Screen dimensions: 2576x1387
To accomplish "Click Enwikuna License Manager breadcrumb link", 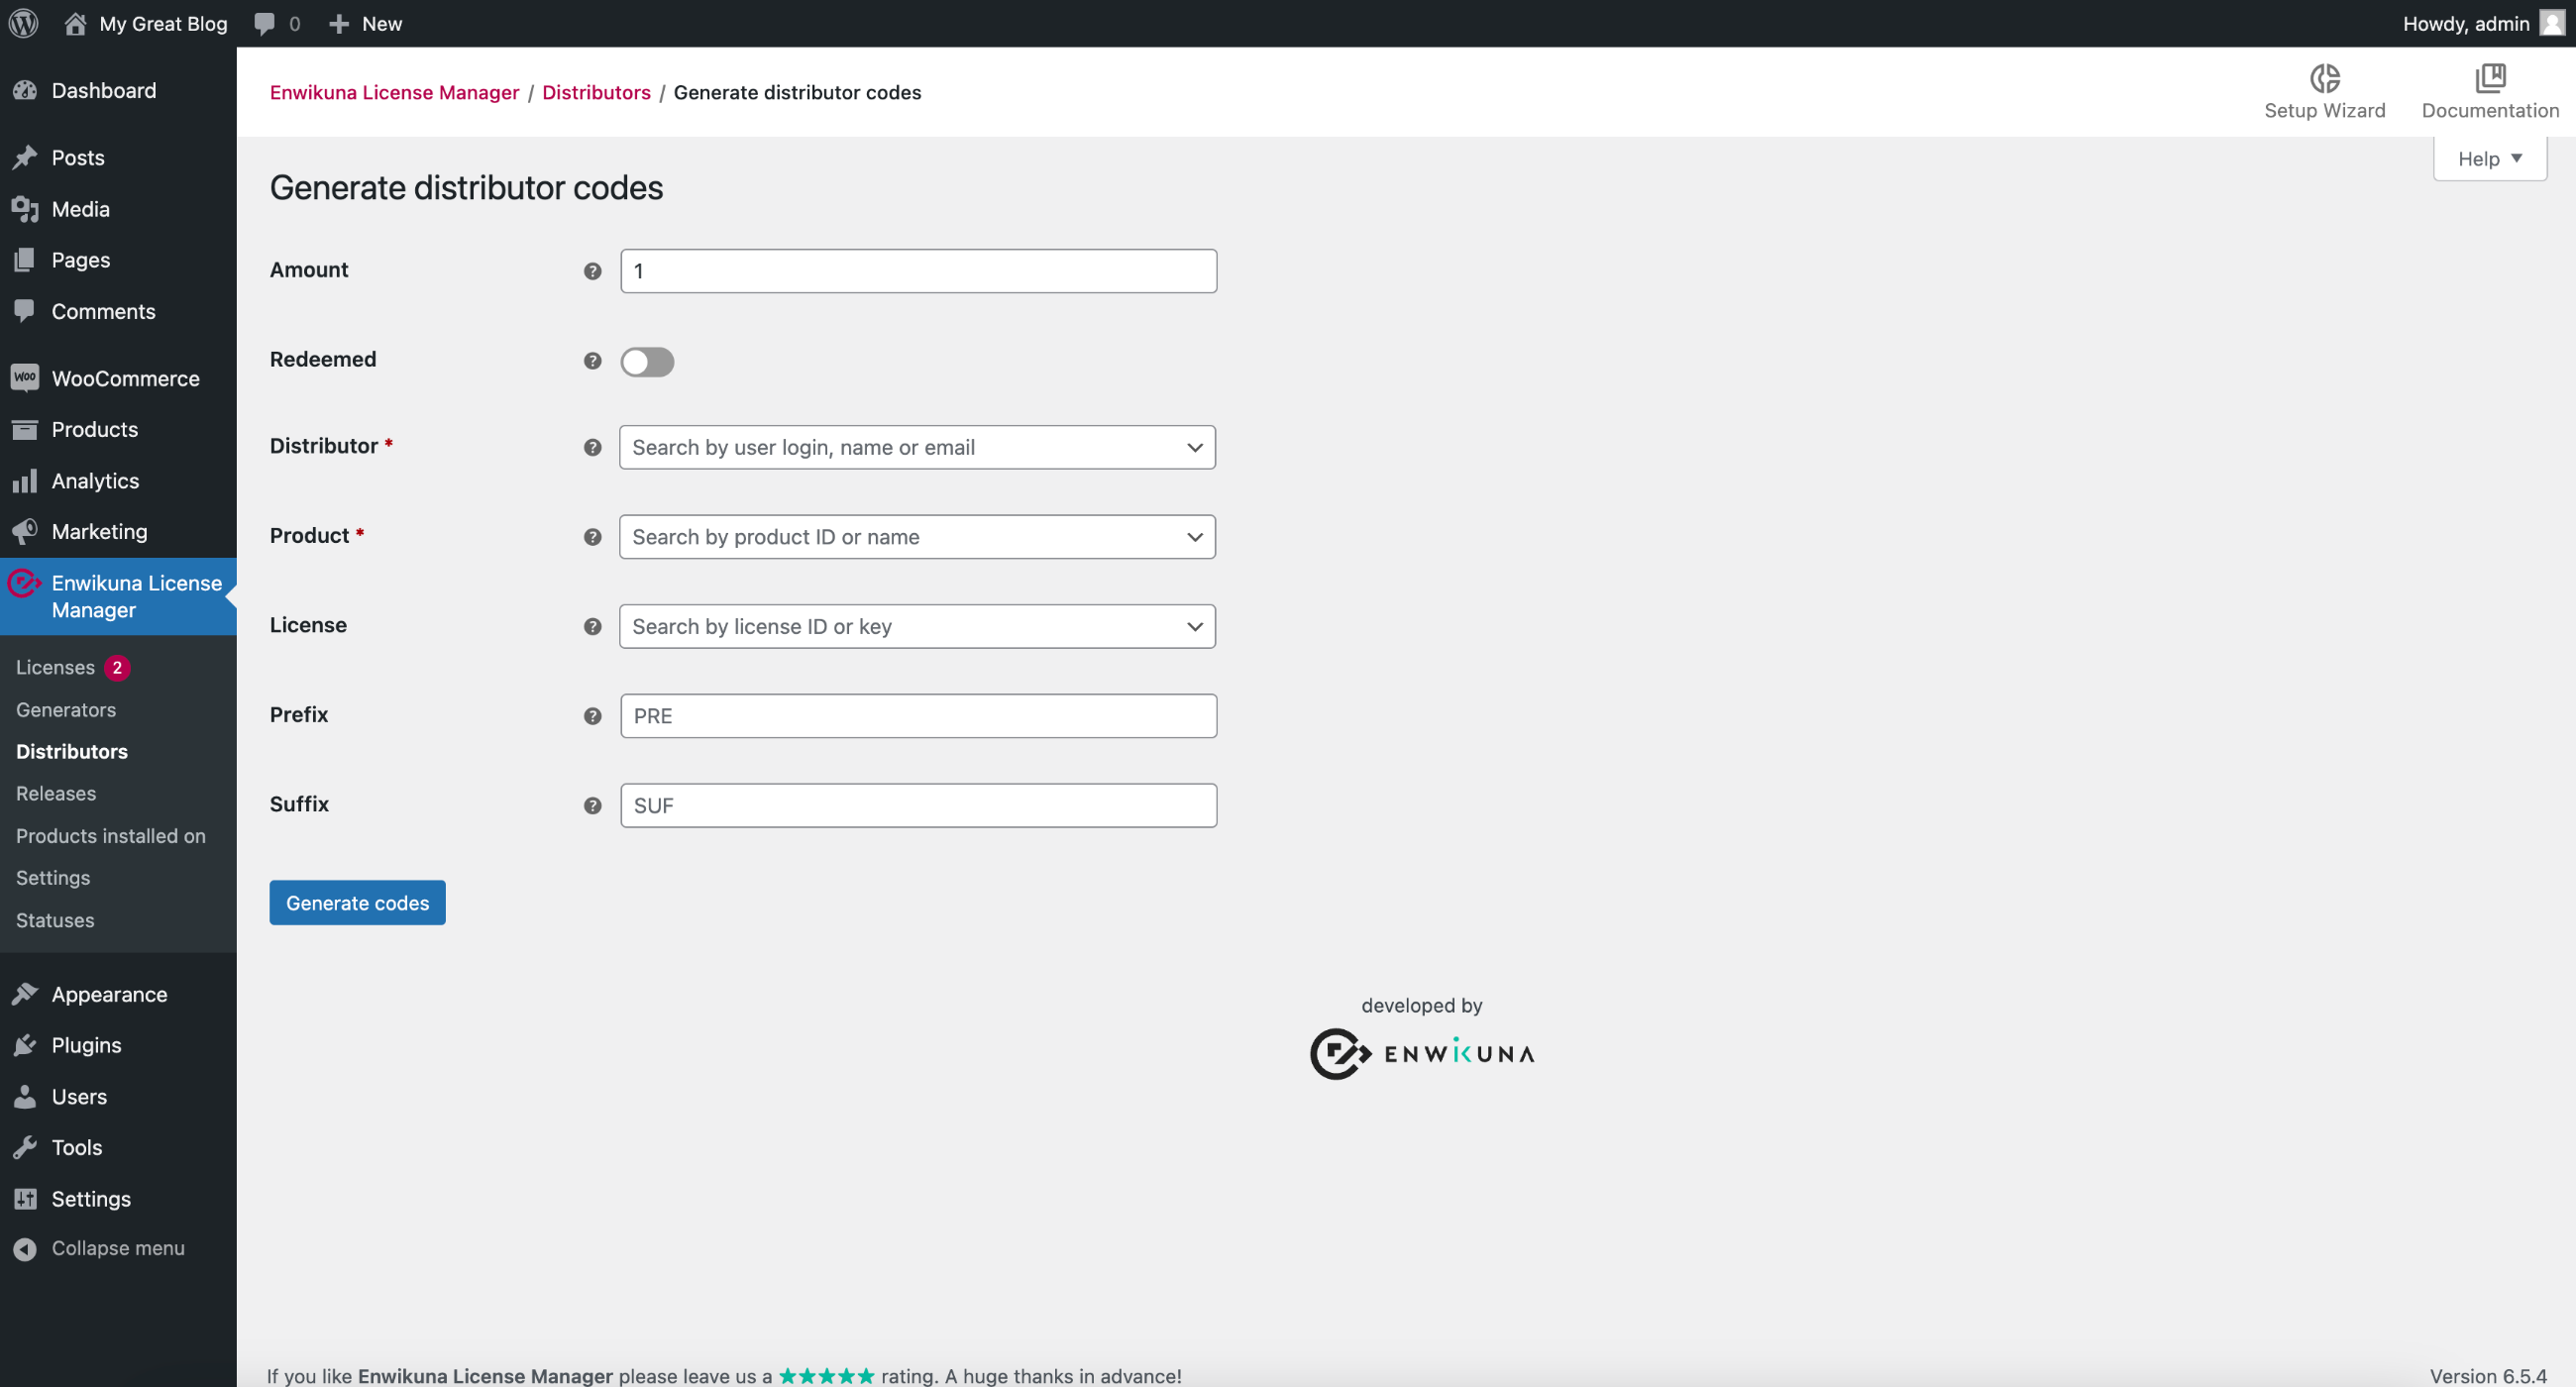I will (394, 92).
